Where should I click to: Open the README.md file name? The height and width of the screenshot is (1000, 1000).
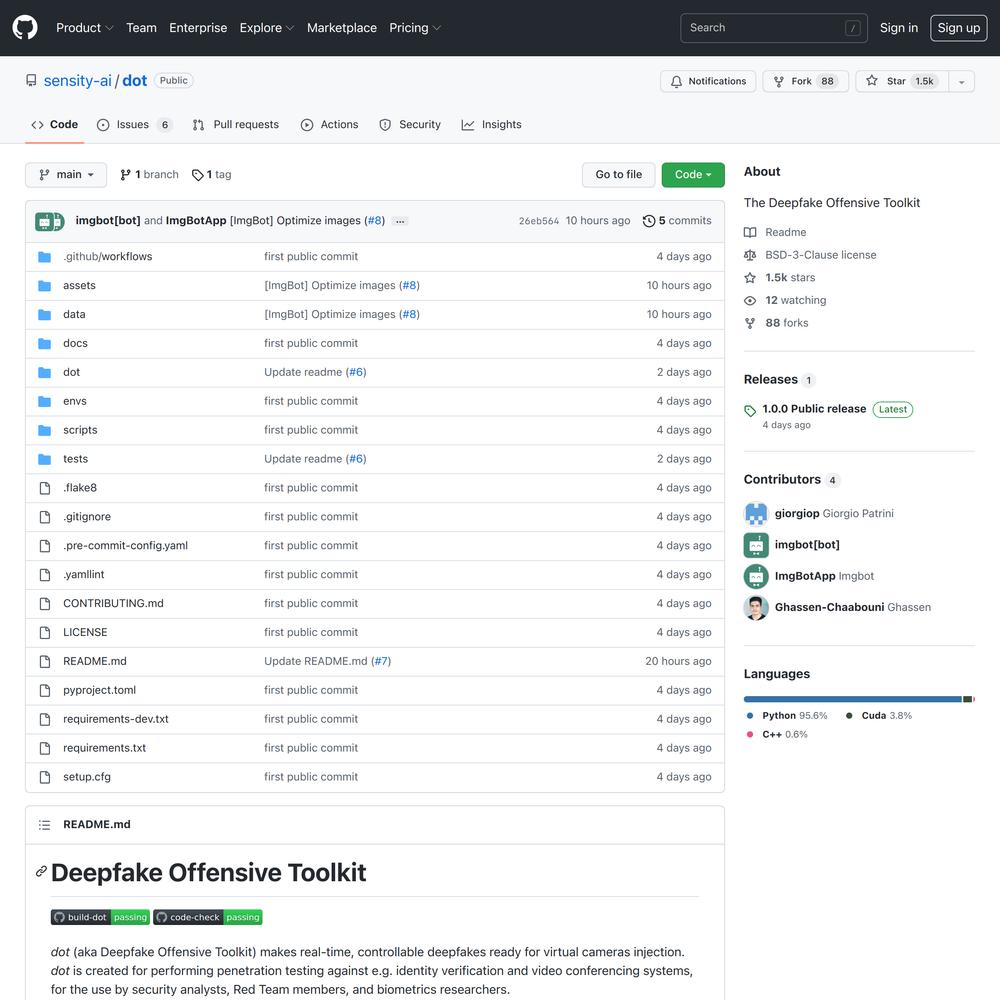click(95, 661)
